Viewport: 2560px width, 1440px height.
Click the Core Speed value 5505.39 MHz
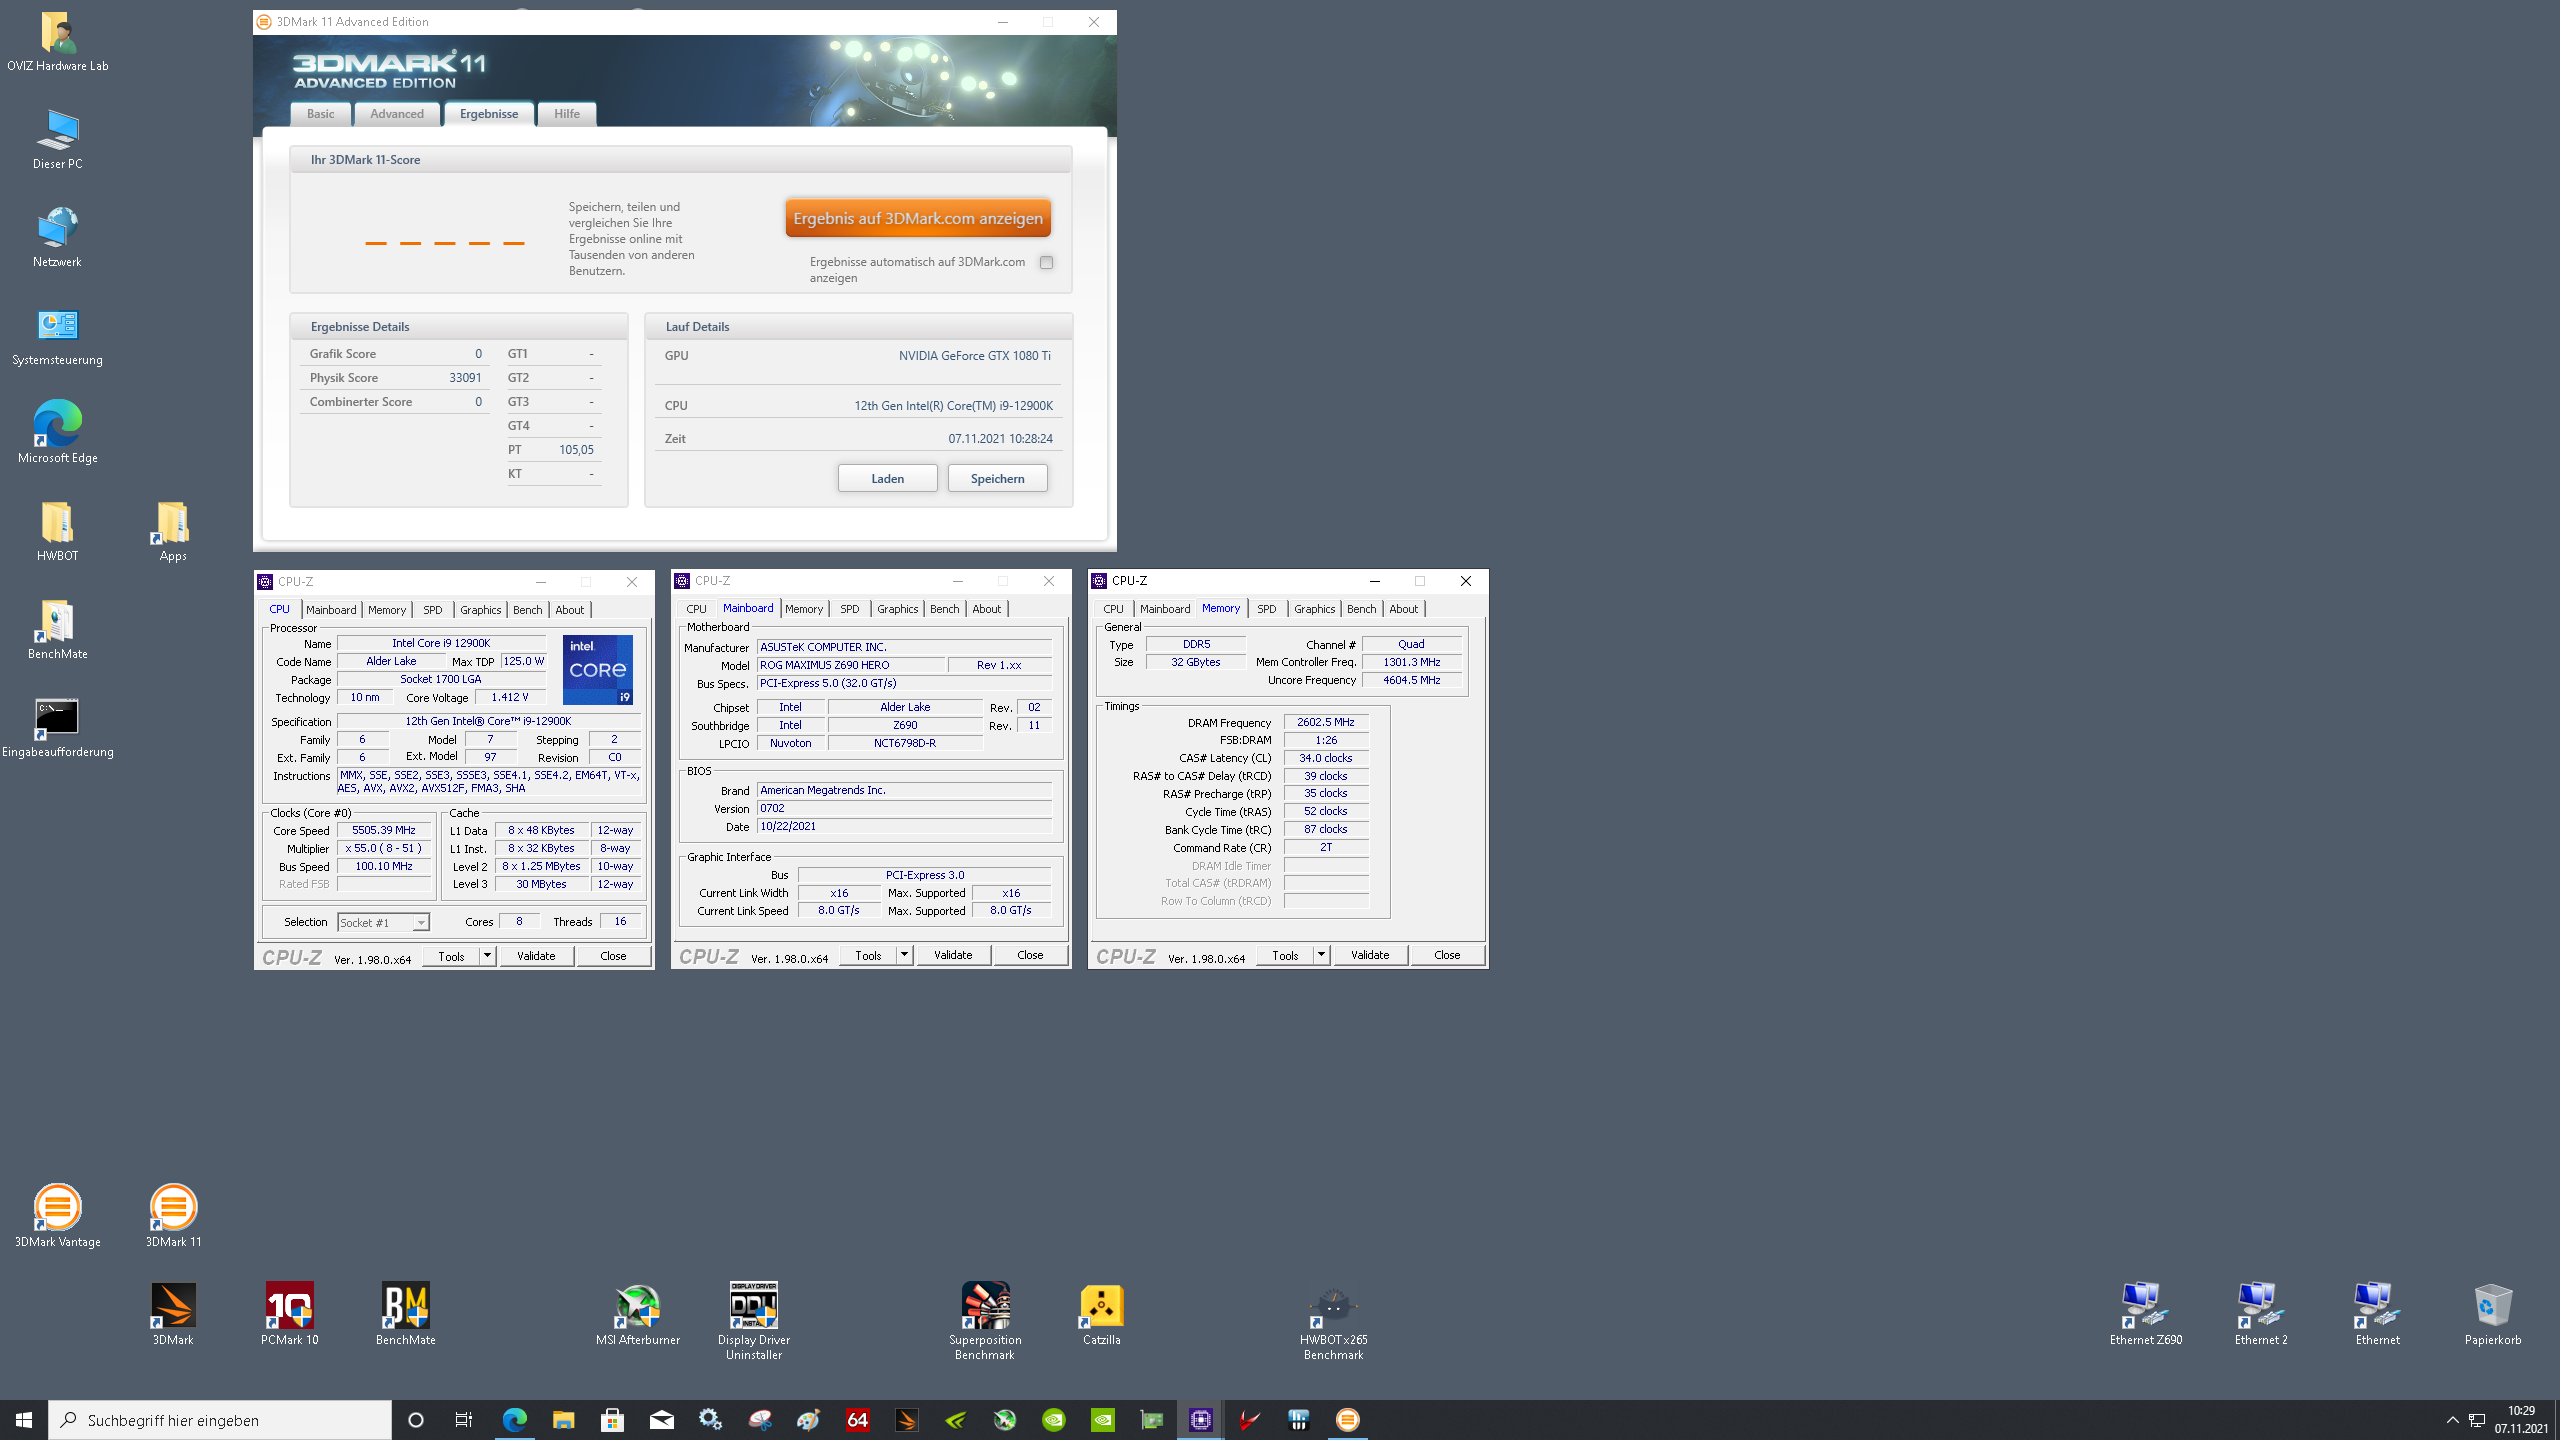coord(384,830)
